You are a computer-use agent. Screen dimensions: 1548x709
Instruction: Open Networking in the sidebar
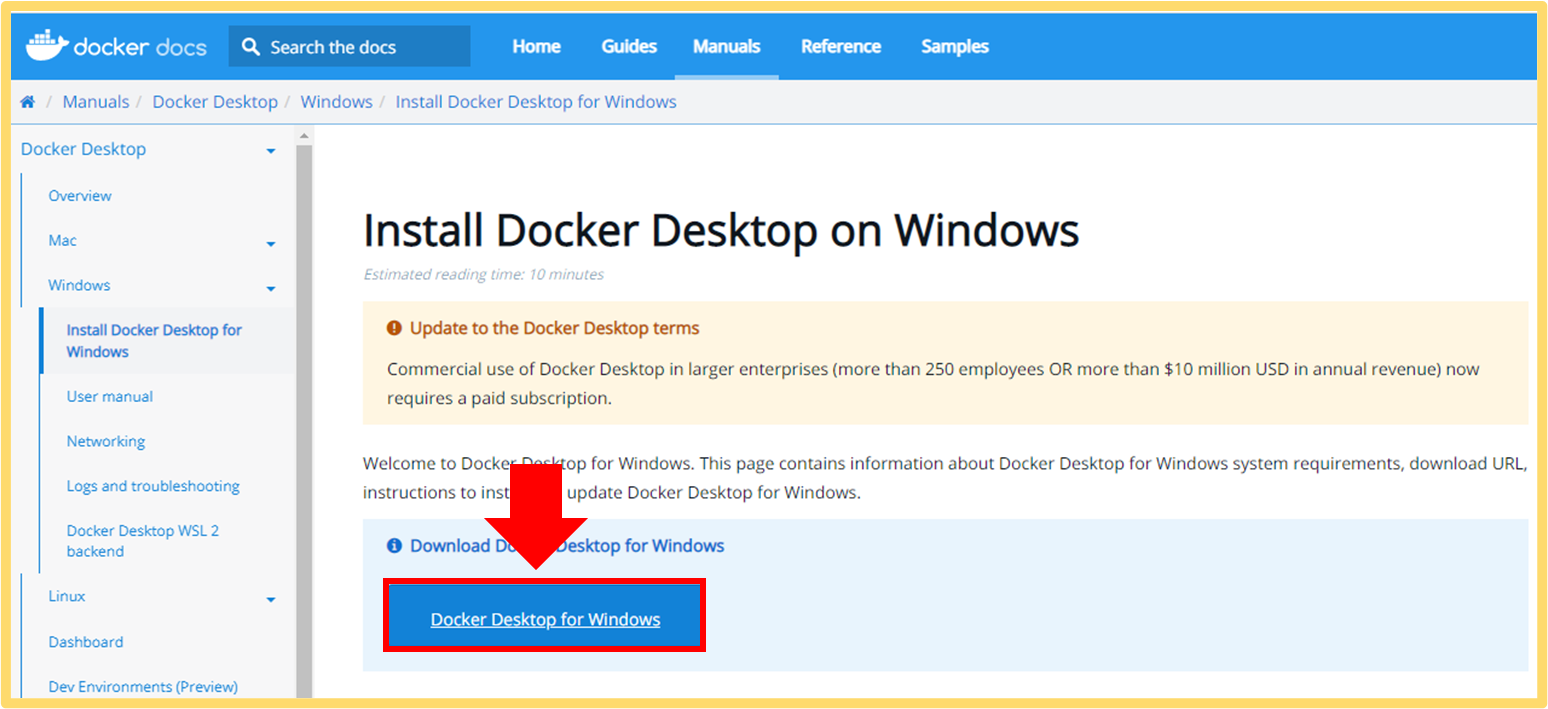click(x=106, y=442)
